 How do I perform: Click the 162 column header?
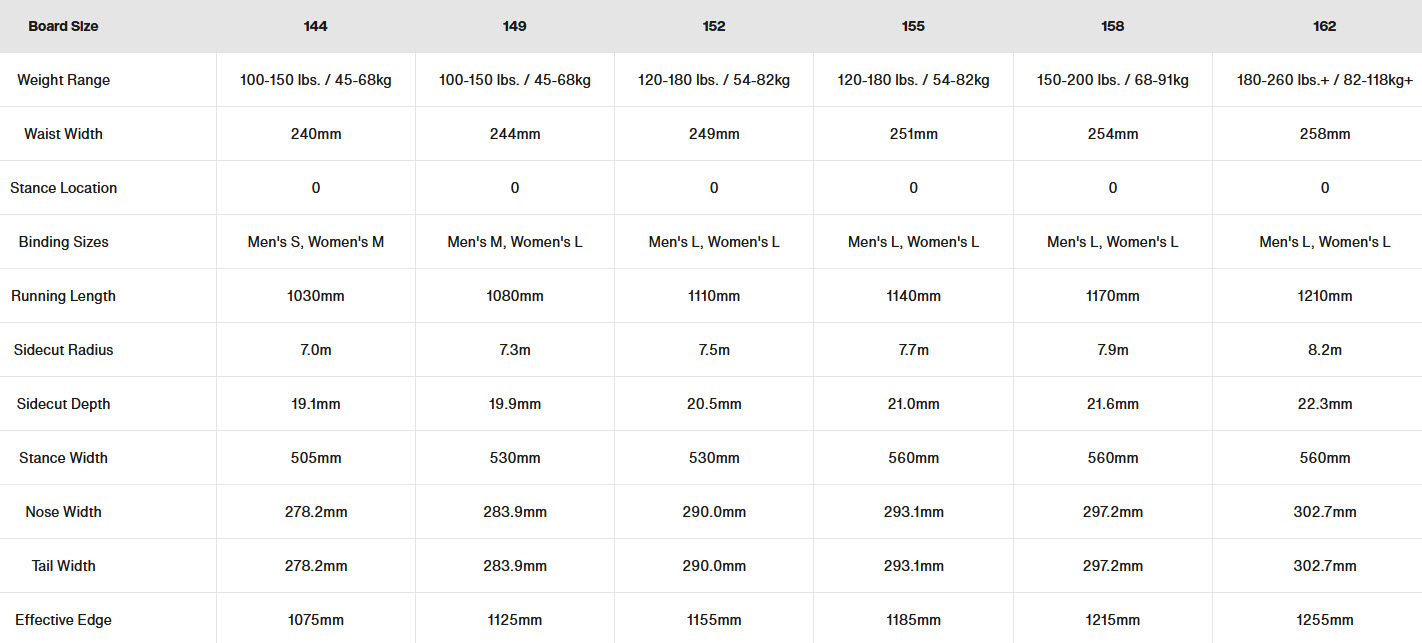[1324, 26]
